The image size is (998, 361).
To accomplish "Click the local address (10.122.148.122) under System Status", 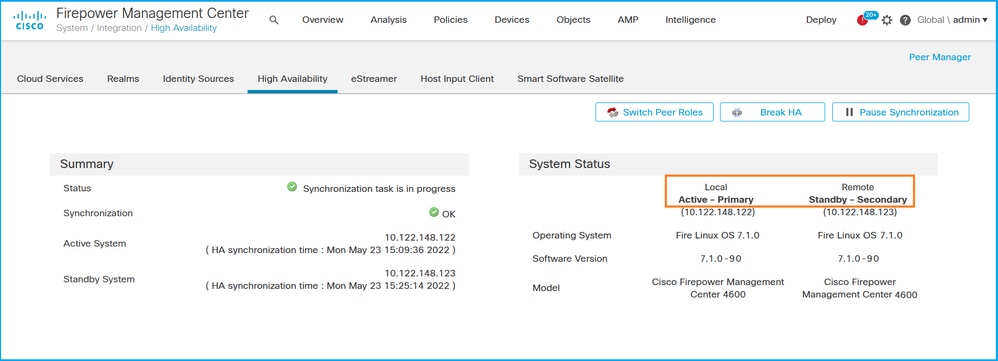I will pyautogui.click(x=717, y=211).
